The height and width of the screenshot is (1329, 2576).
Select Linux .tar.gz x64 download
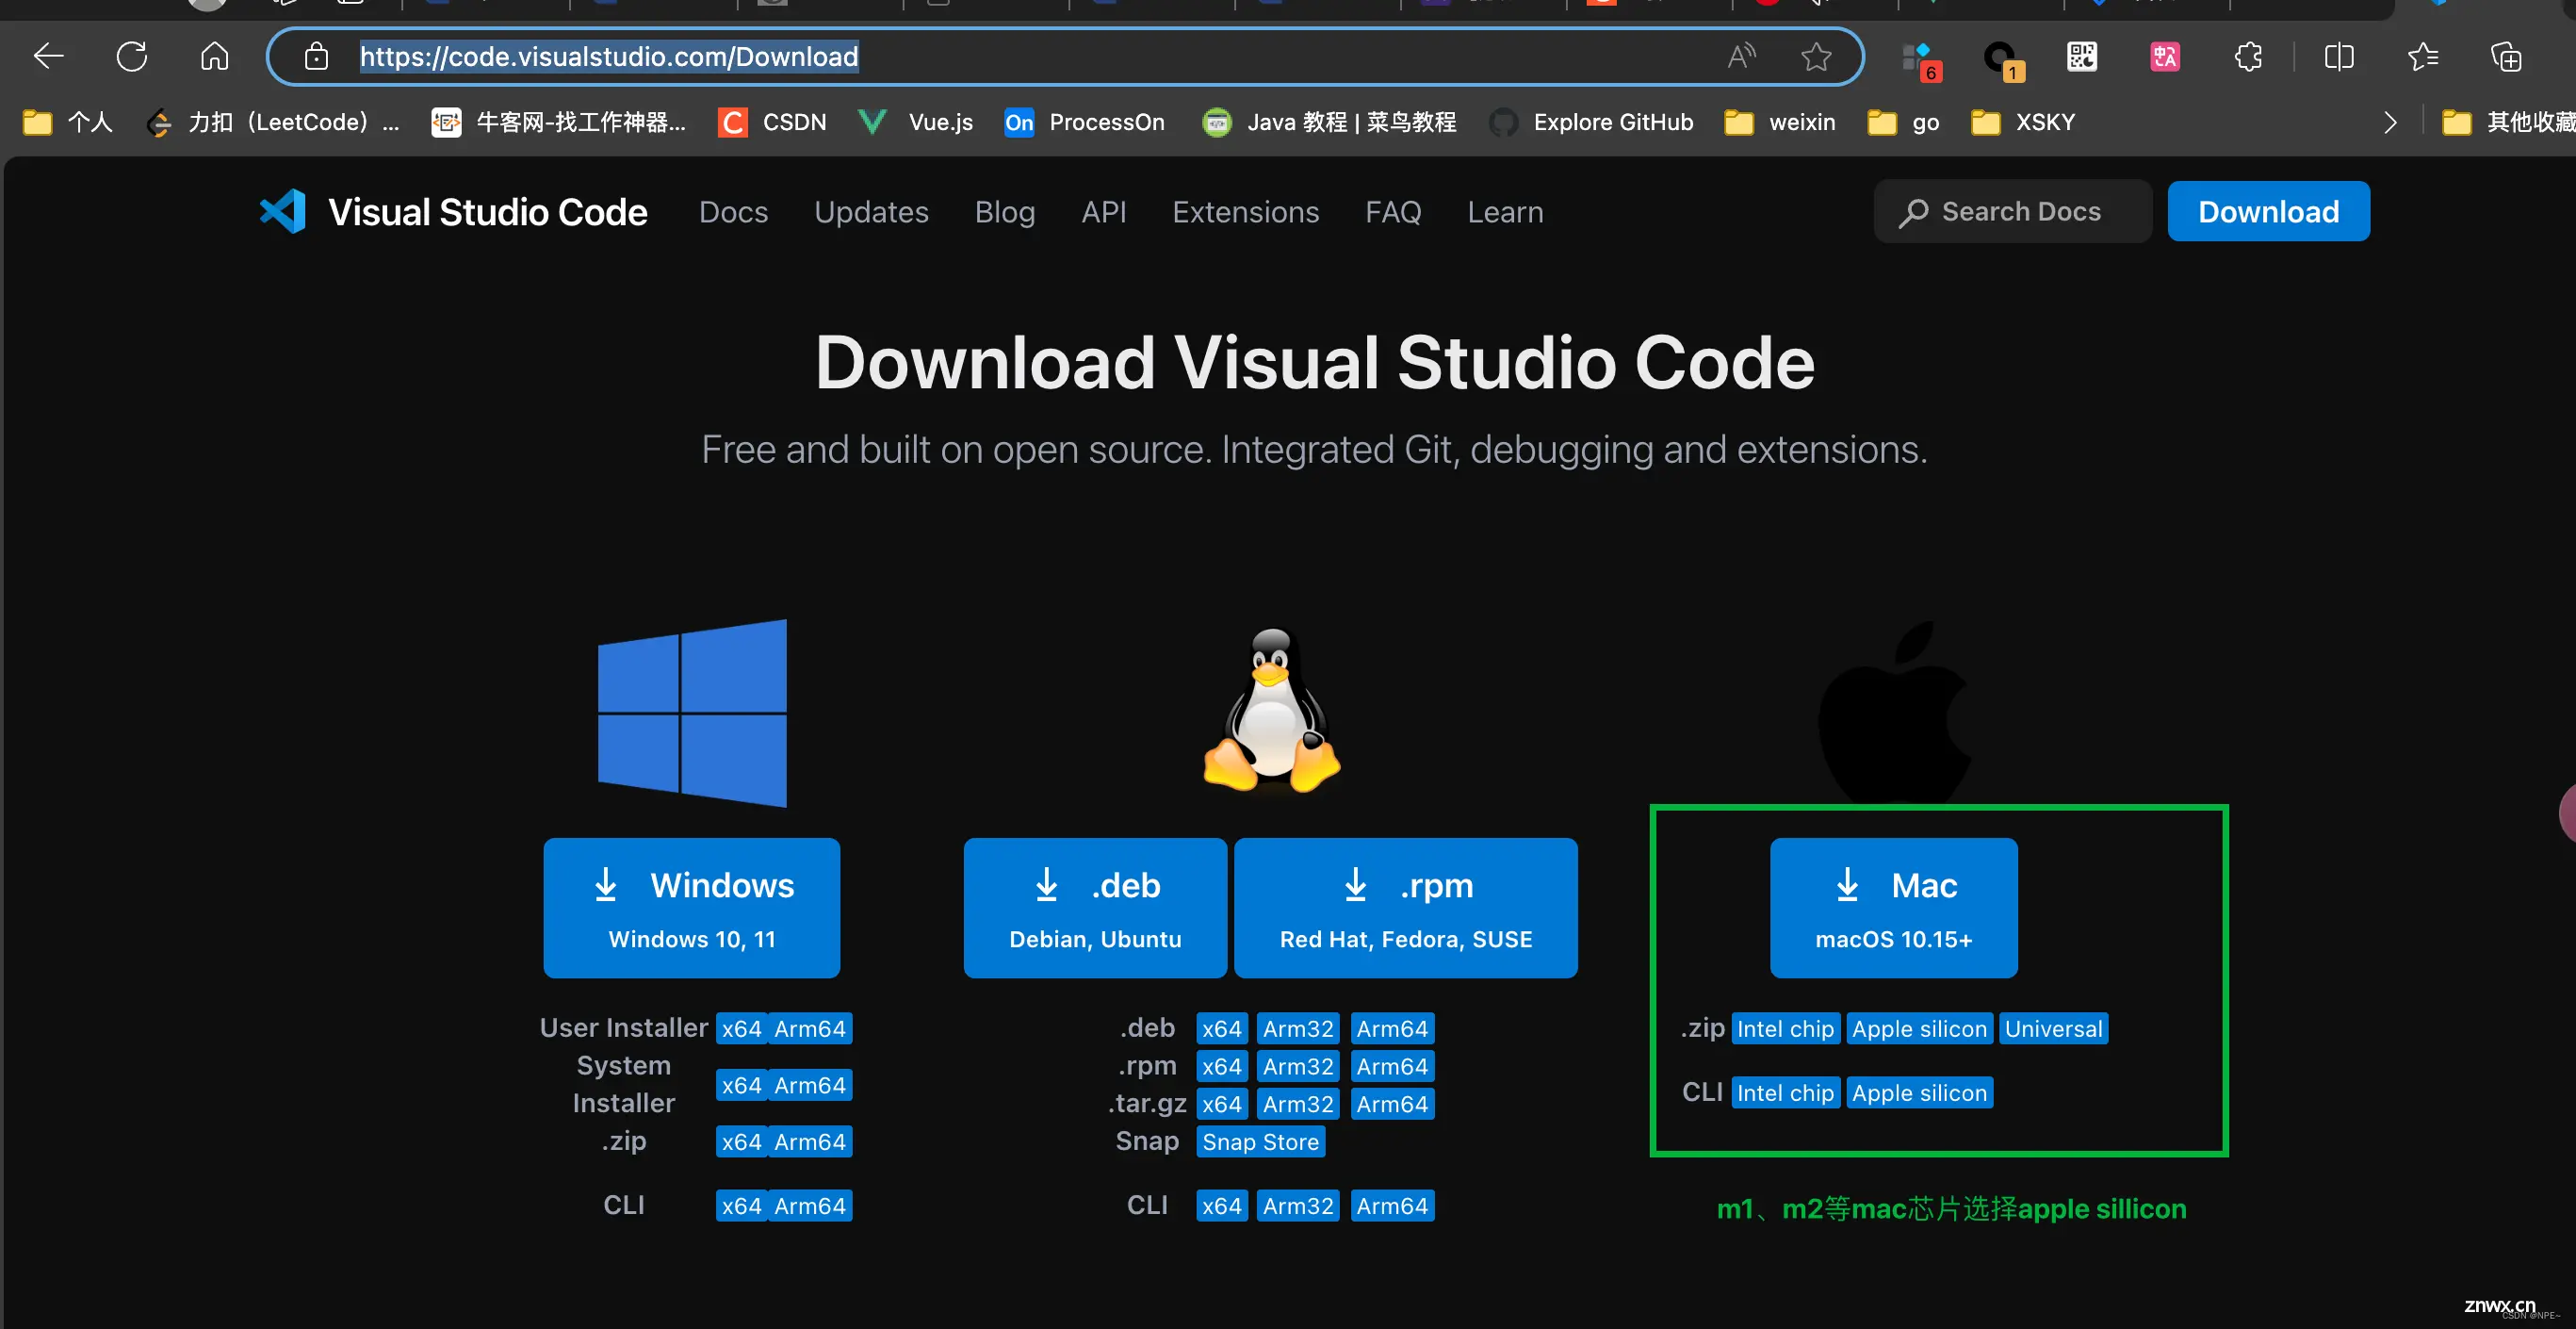pos(1222,1104)
